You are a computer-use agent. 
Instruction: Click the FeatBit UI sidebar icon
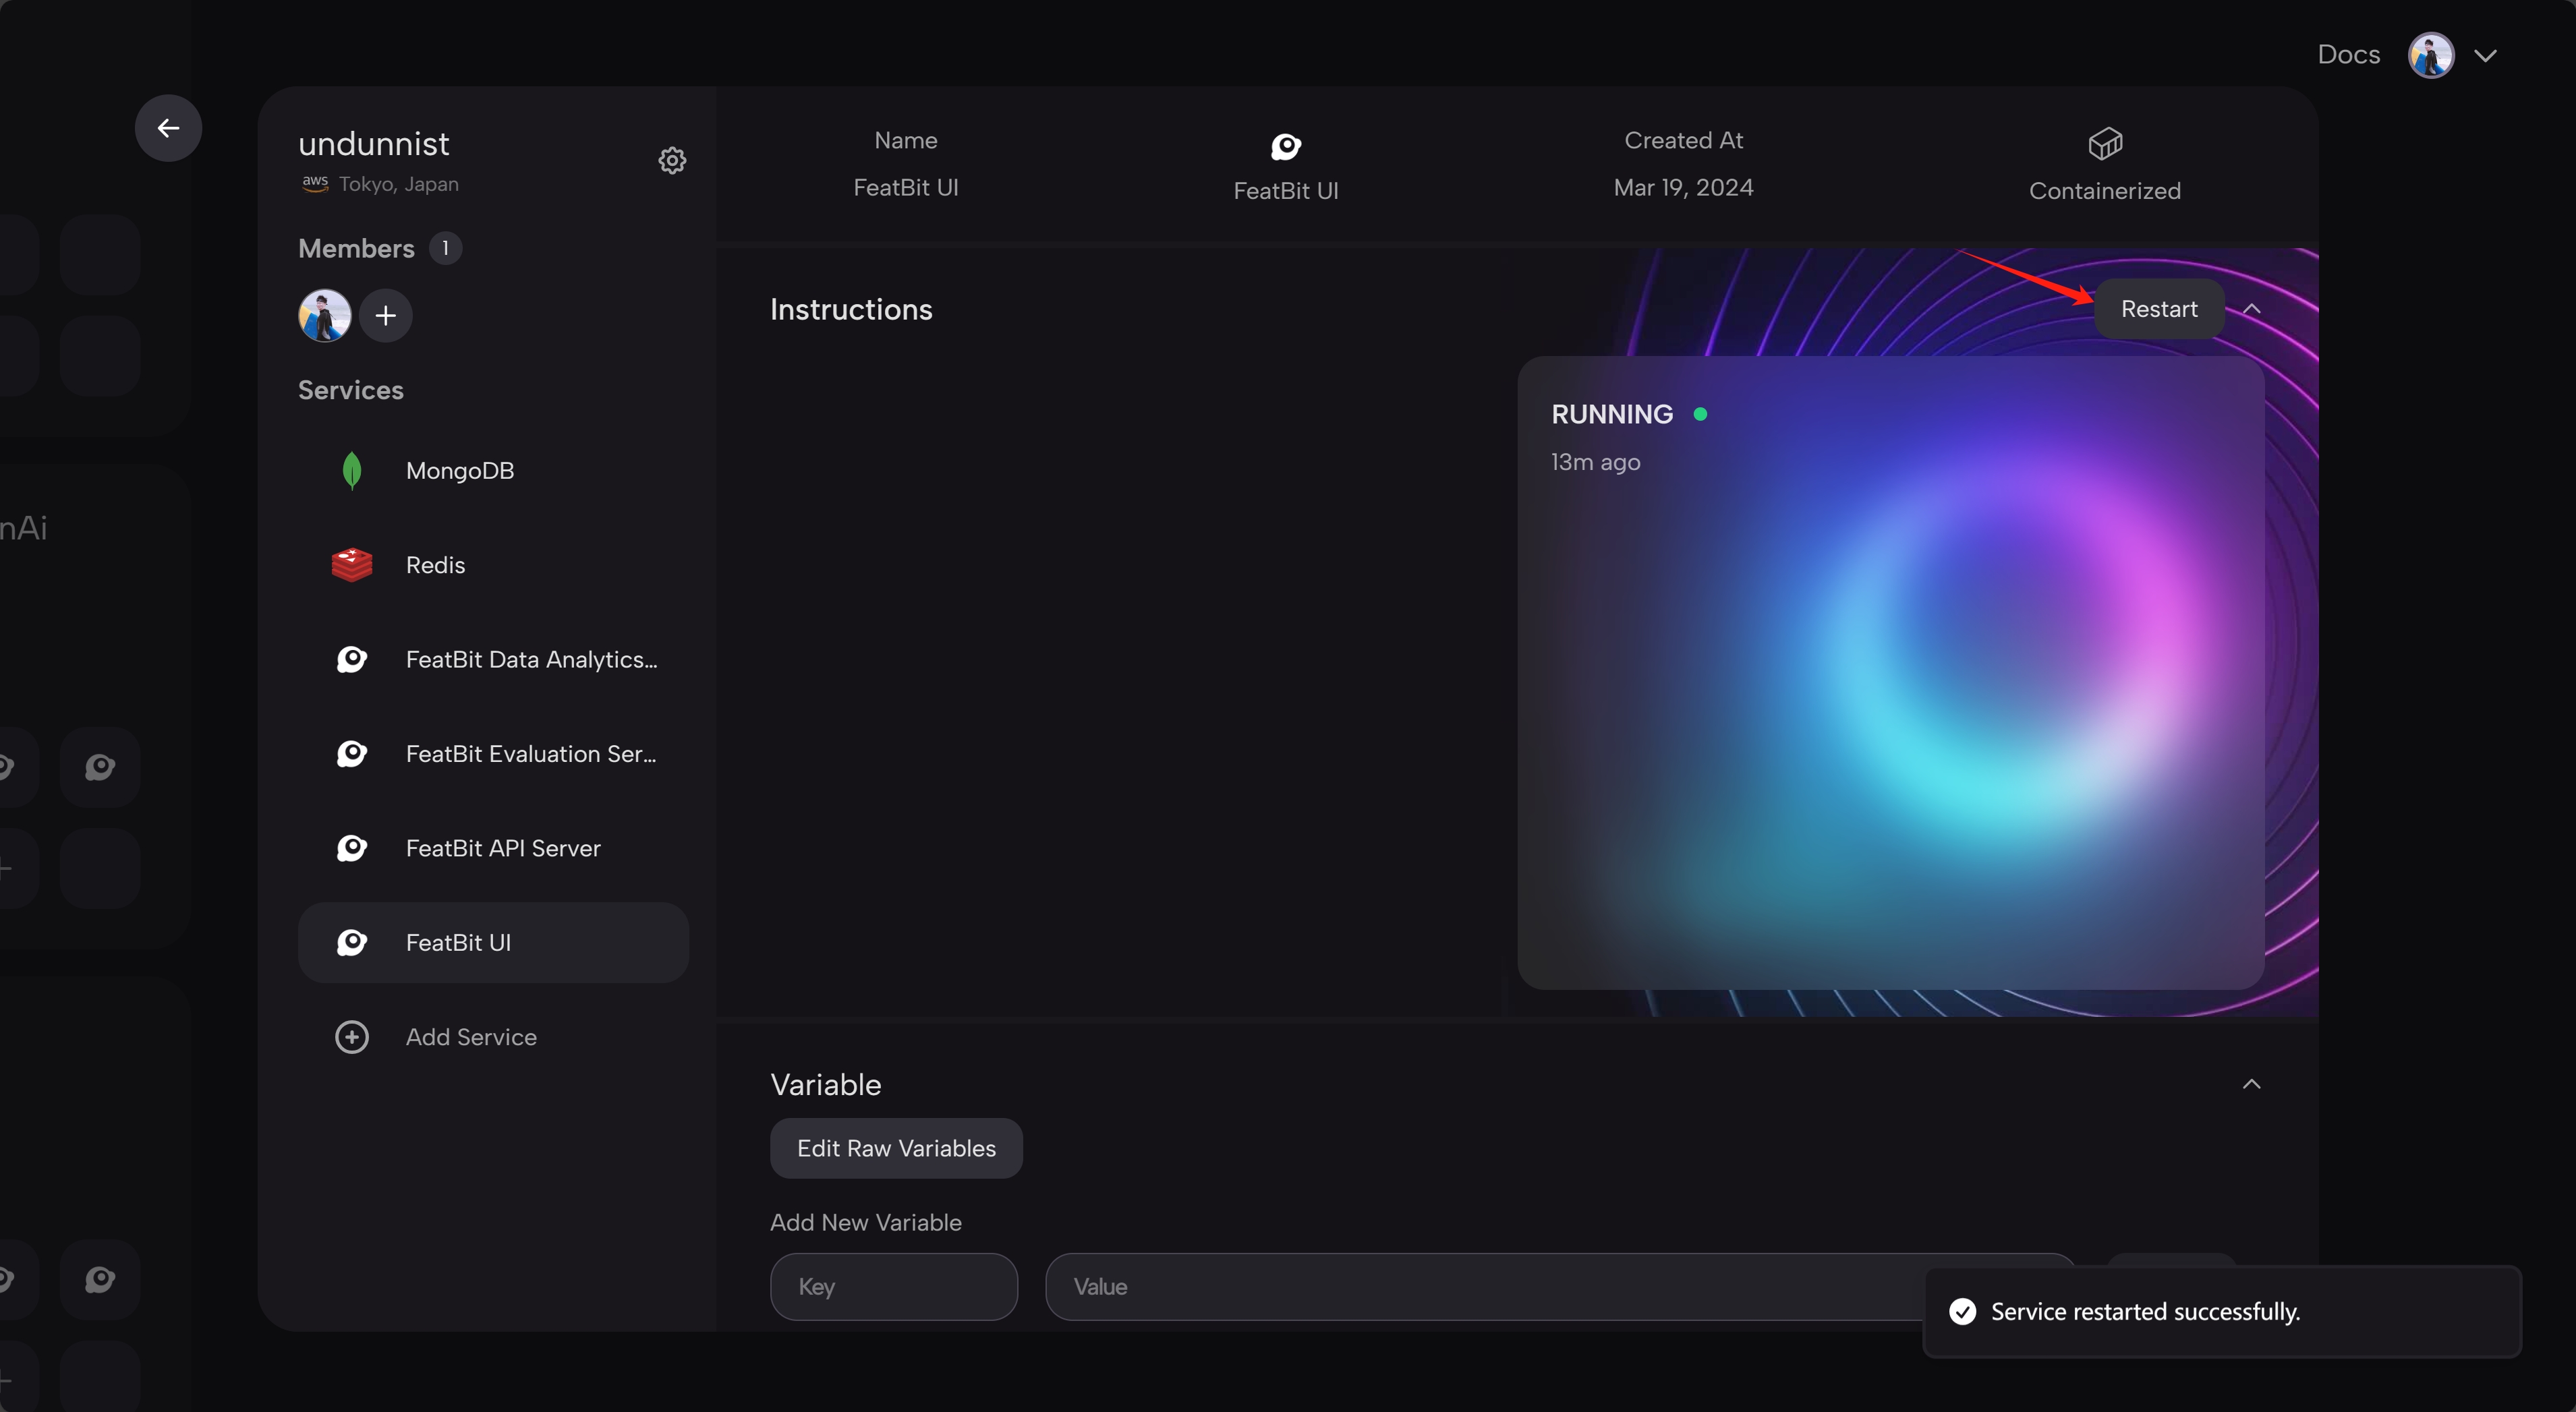click(352, 943)
